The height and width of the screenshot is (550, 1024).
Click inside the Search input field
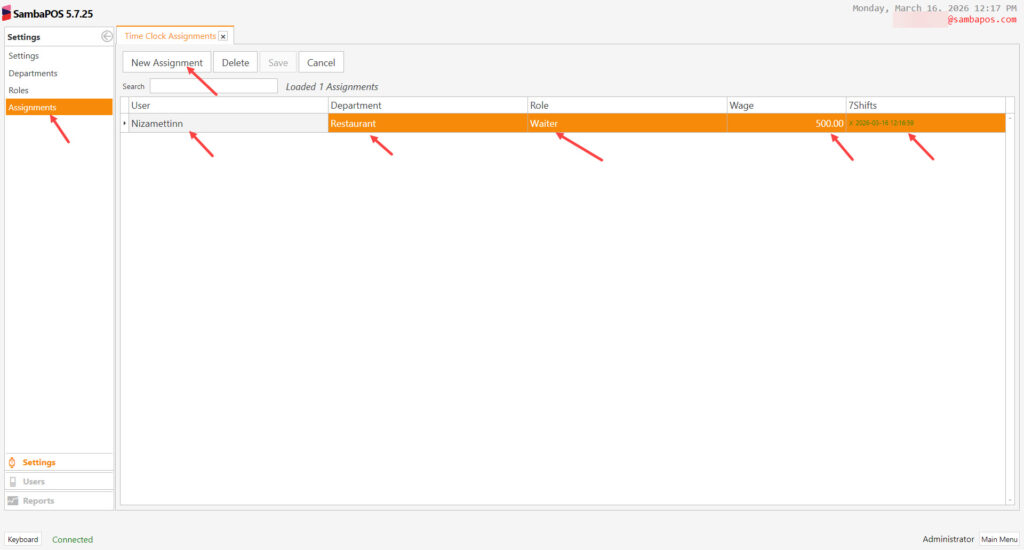213,86
